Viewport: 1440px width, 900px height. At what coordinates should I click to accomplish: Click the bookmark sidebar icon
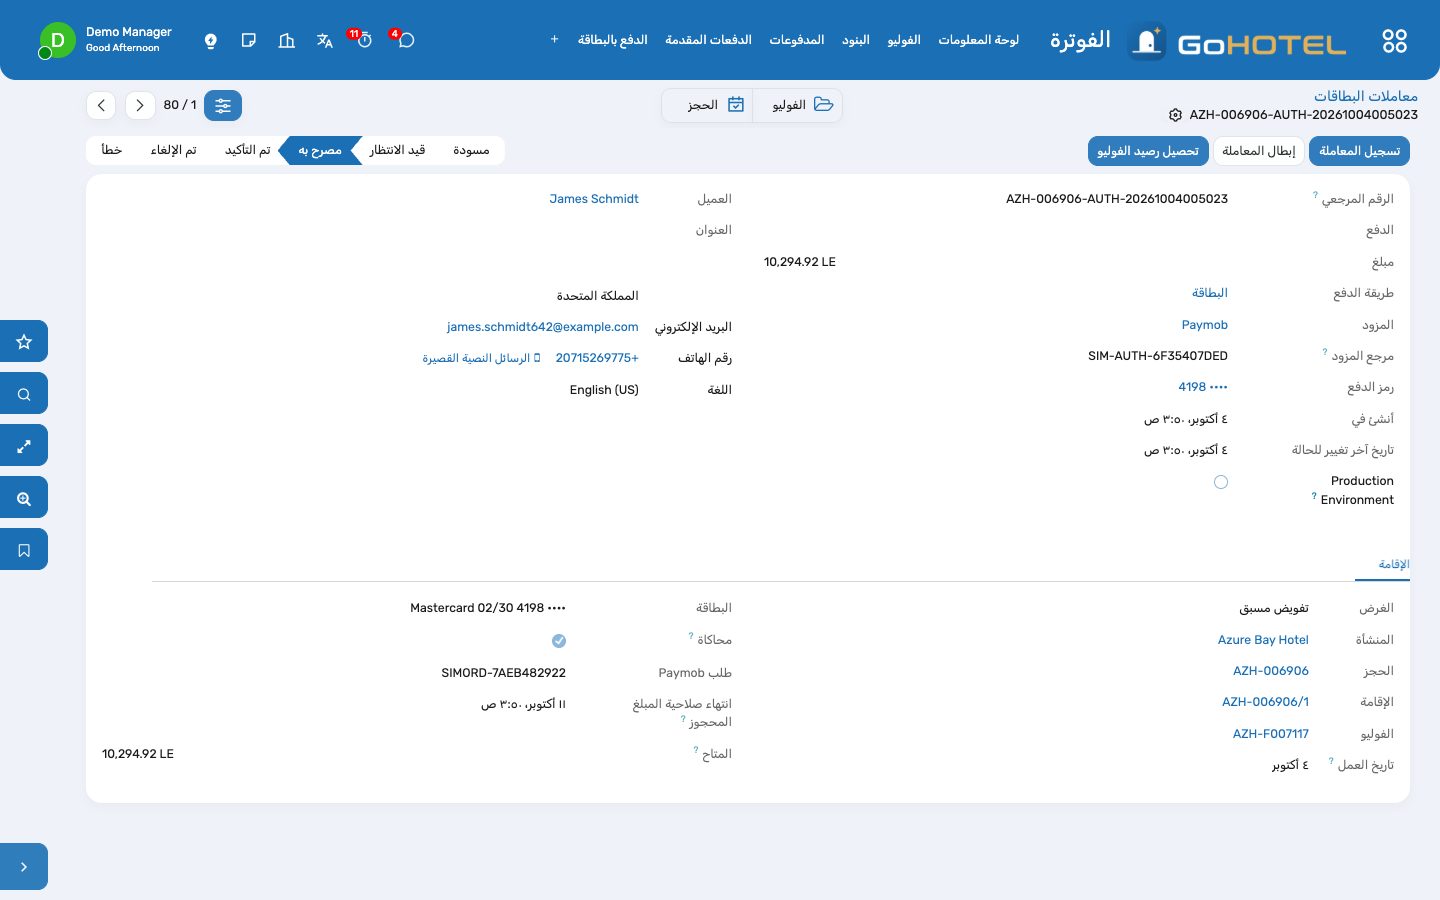tap(24, 549)
